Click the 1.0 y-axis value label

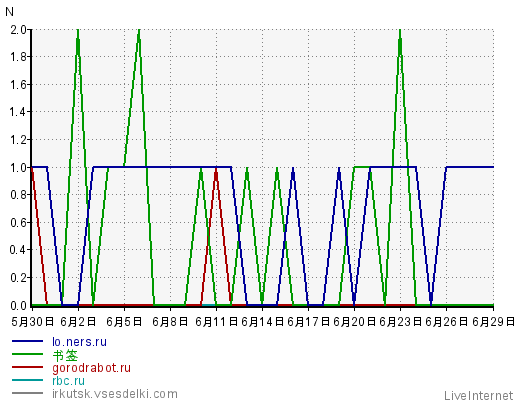point(18,167)
